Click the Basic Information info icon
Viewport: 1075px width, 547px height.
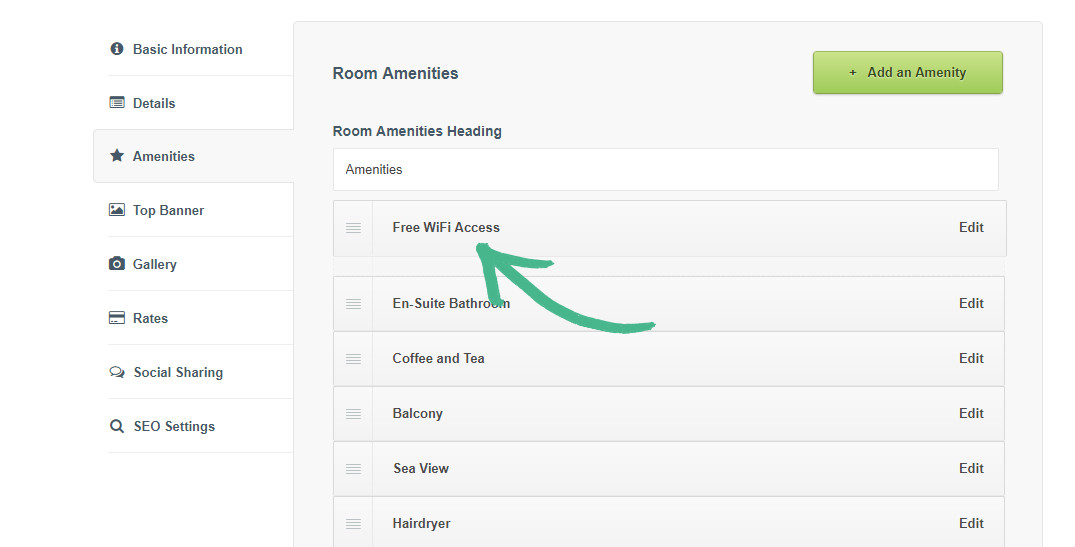tap(117, 49)
